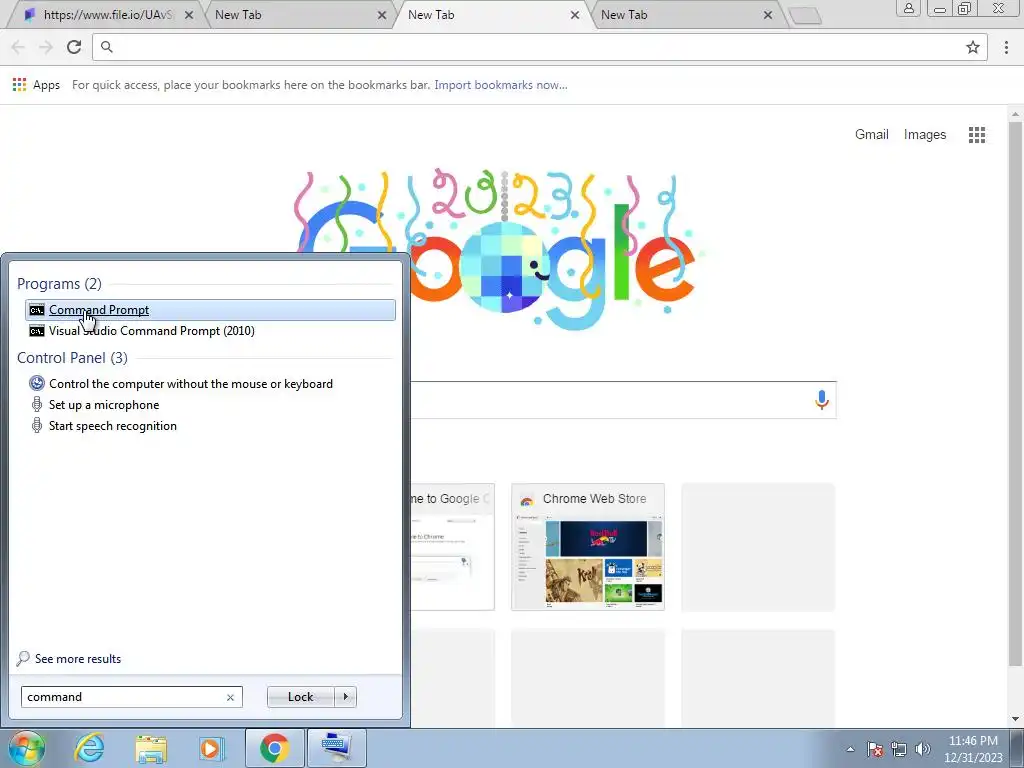1024x768 pixels.
Task: Click Action Center flag icon
Action: [875, 749]
